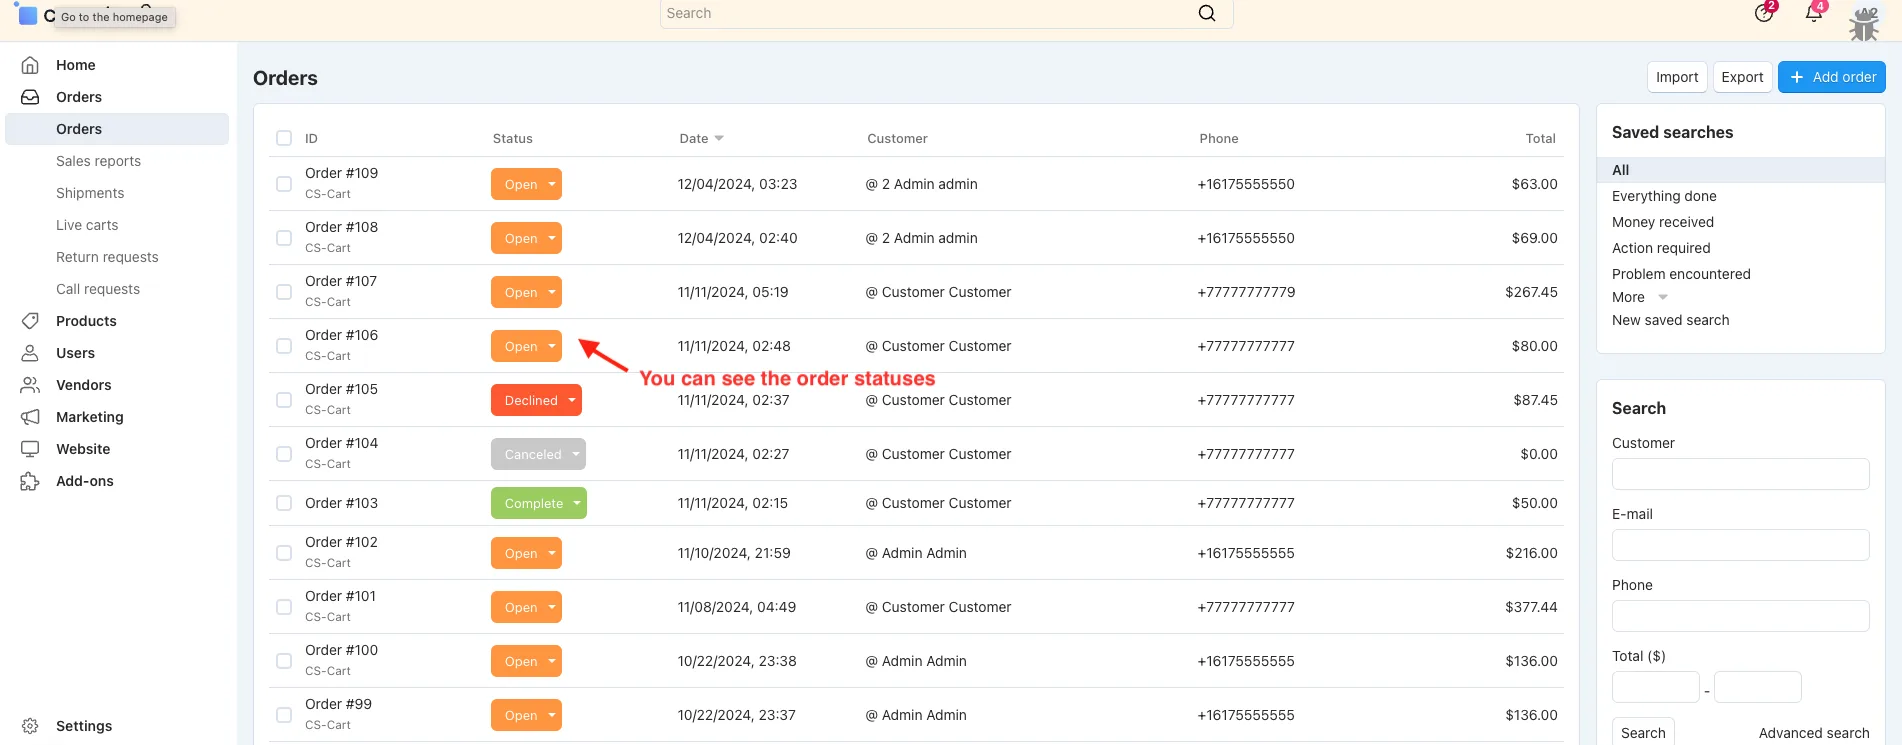Open status dropdown for Order #99
This screenshot has width=1902, height=745.
(526, 715)
